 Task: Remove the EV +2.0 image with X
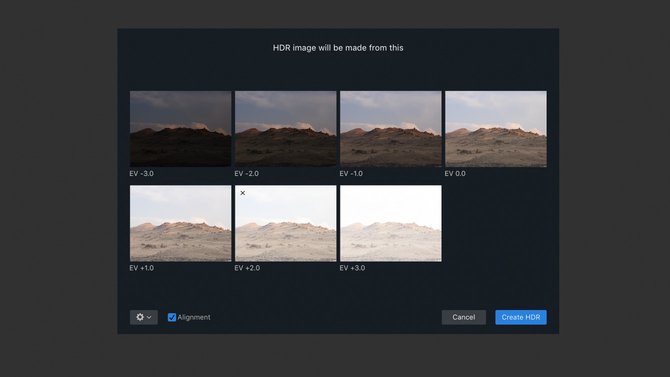(243, 193)
